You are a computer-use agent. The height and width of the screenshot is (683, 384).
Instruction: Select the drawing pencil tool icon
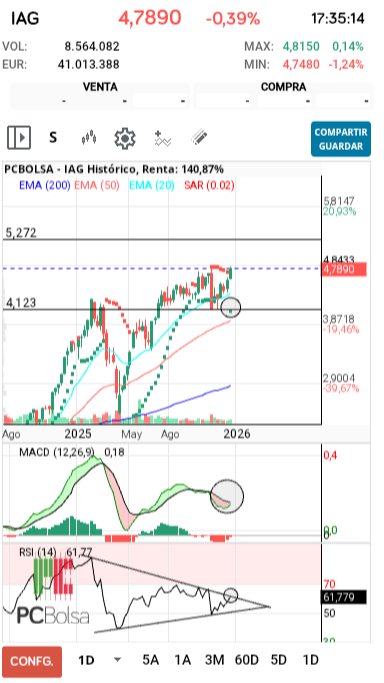click(199, 138)
